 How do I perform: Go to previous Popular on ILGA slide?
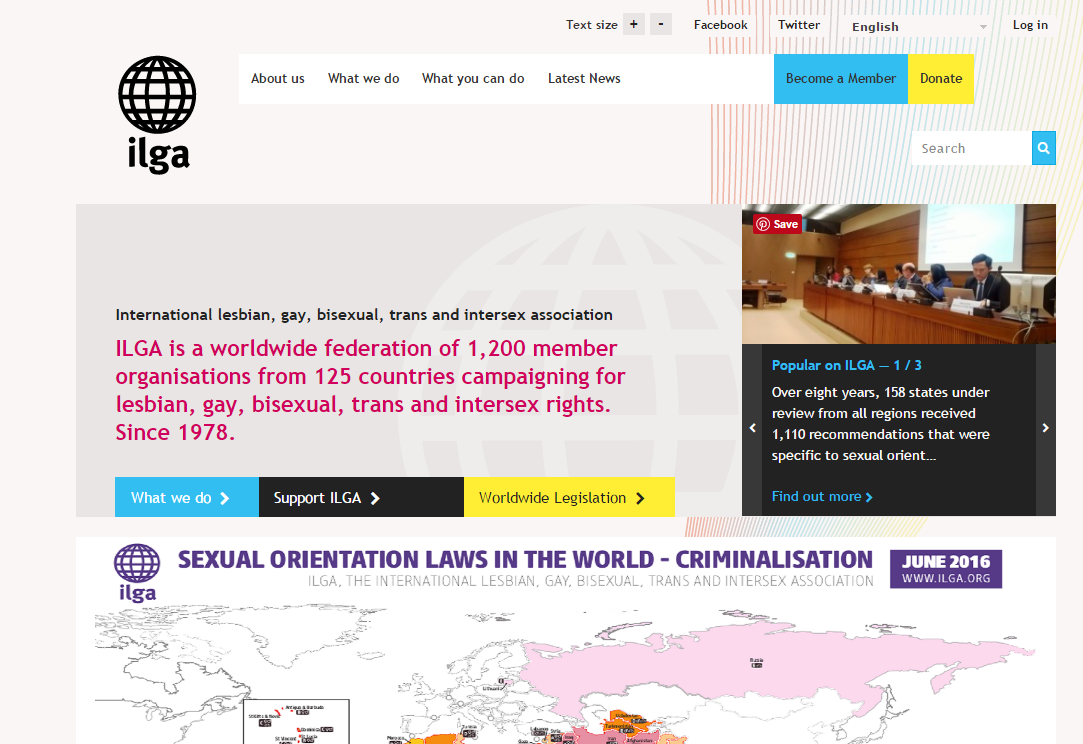tap(752, 428)
